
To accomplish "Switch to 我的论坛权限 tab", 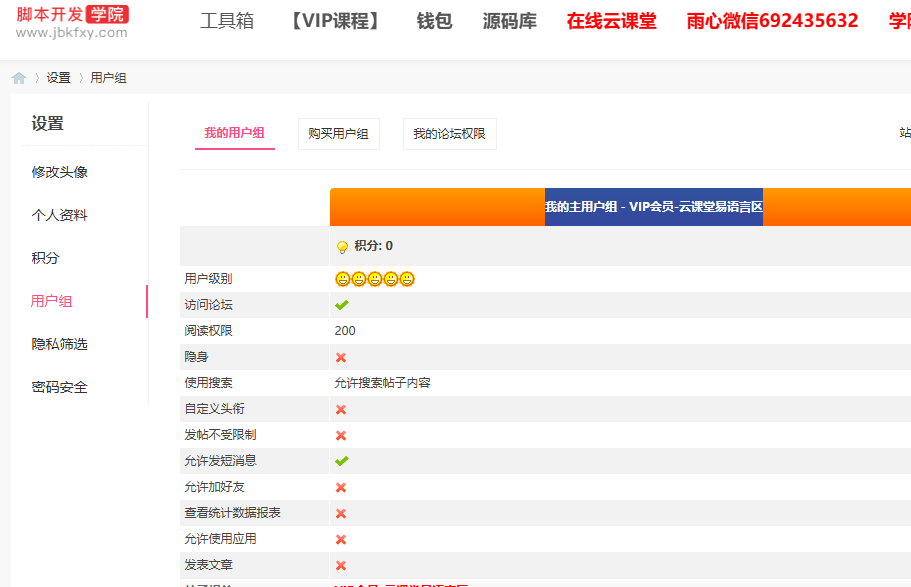I will [450, 134].
